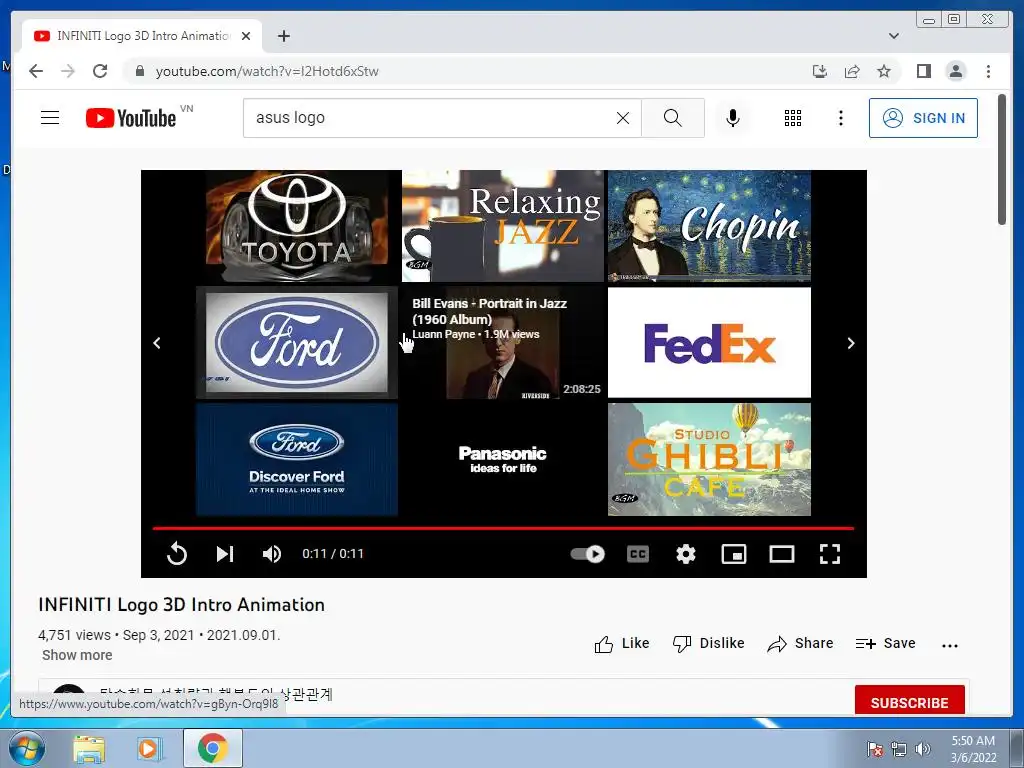Open the network tray icon
This screenshot has width=1024, height=768.
click(x=899, y=749)
